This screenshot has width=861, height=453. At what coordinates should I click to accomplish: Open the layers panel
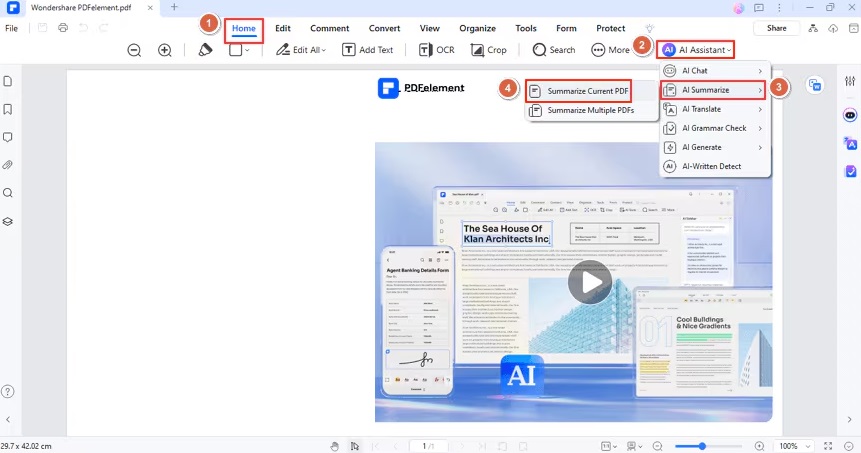tap(8, 221)
